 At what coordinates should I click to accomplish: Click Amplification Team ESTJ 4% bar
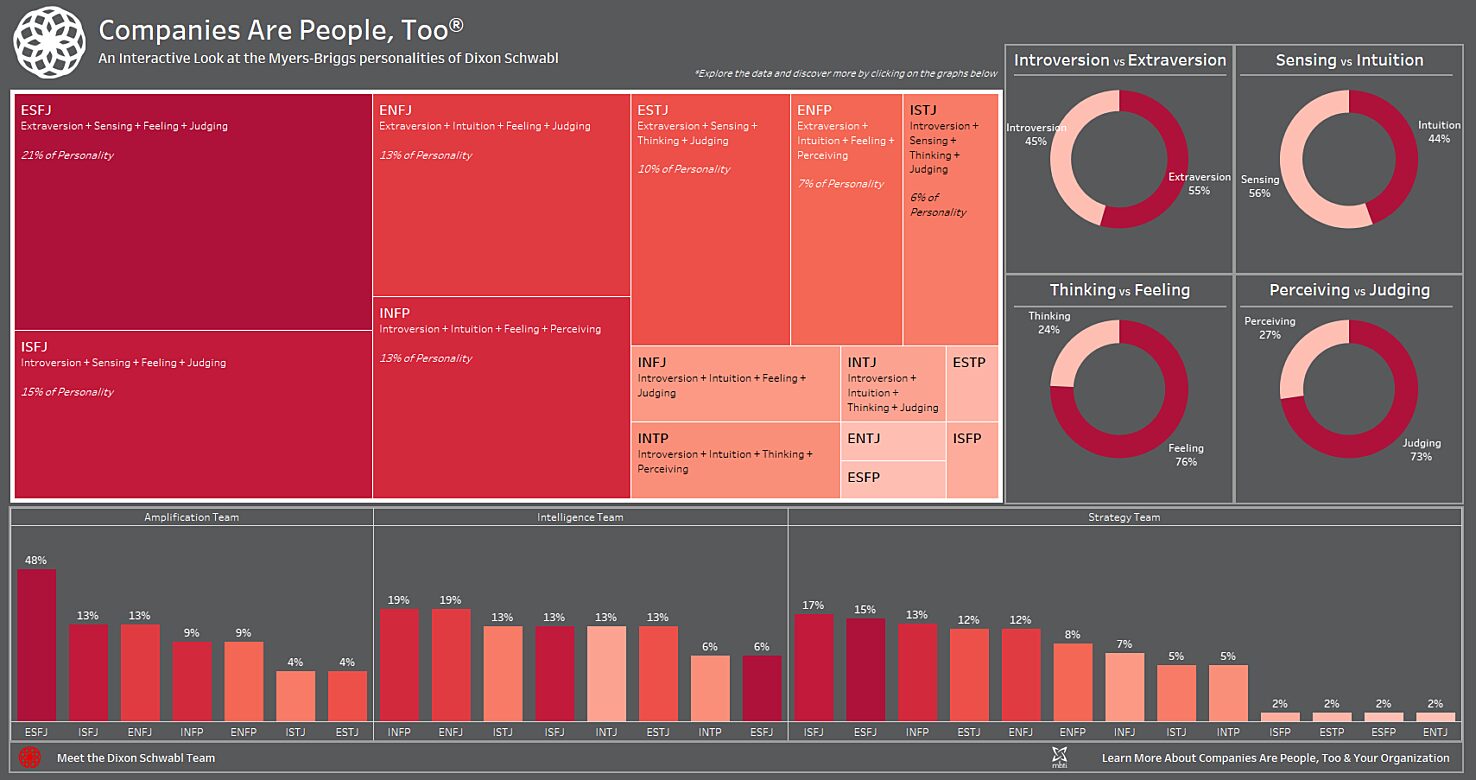(x=347, y=695)
